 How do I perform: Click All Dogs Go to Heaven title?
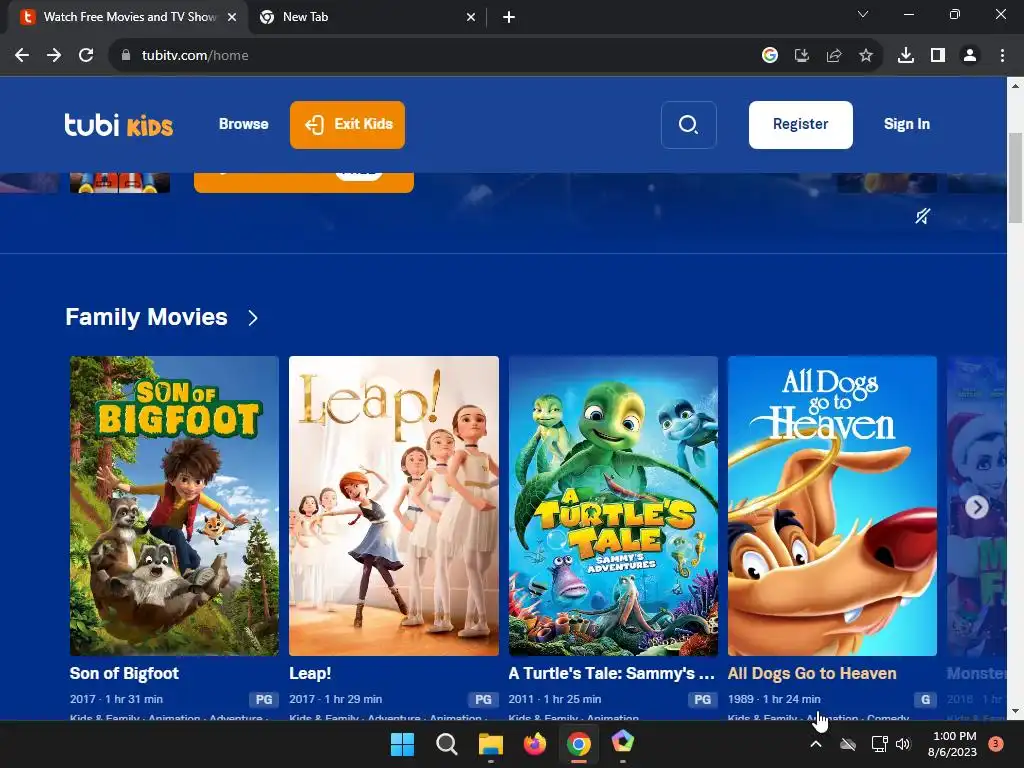(812, 673)
